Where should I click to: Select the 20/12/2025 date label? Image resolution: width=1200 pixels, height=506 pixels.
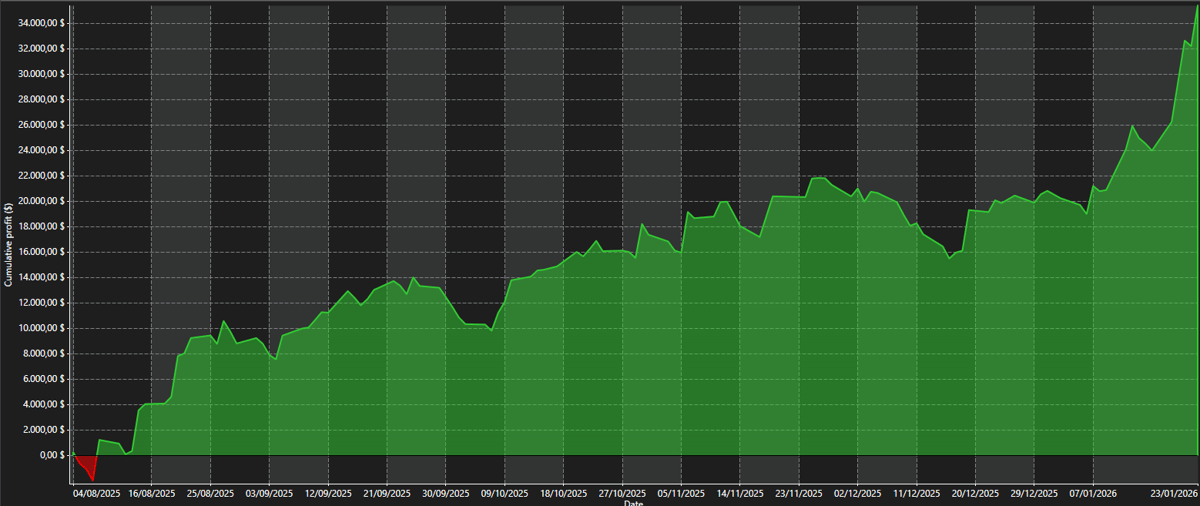[x=976, y=493]
